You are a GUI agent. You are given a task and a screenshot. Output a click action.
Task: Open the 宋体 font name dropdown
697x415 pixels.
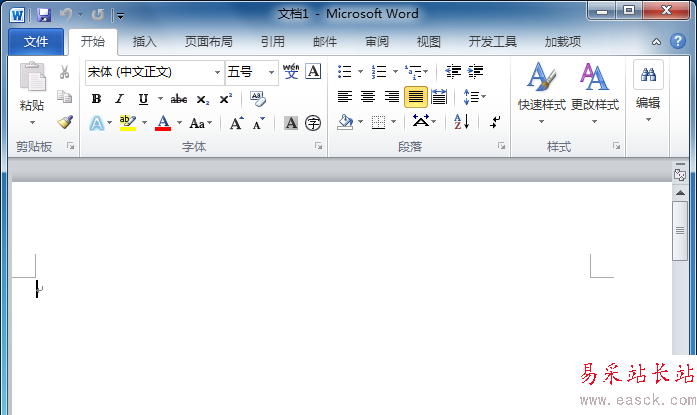[x=218, y=72]
